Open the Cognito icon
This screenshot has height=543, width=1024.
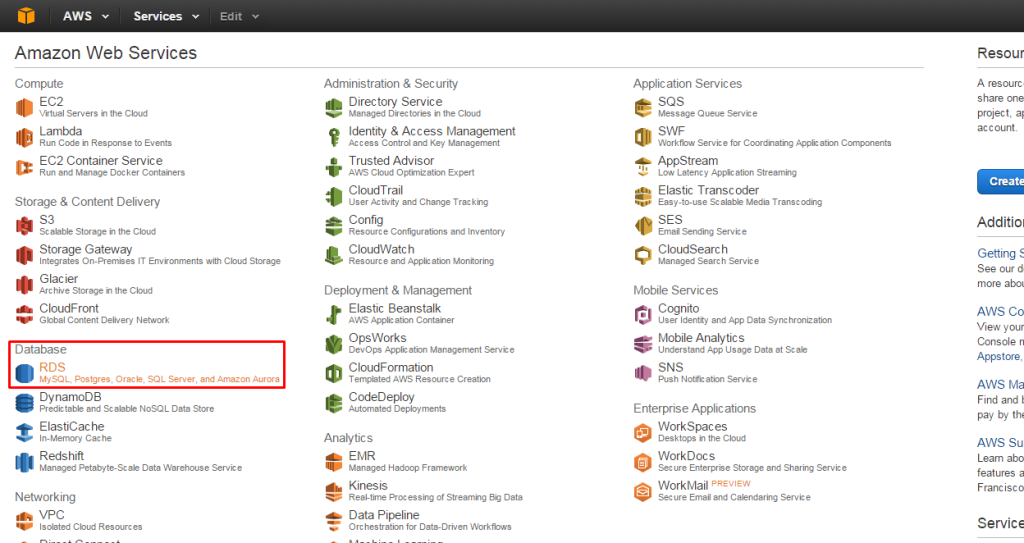[643, 314]
